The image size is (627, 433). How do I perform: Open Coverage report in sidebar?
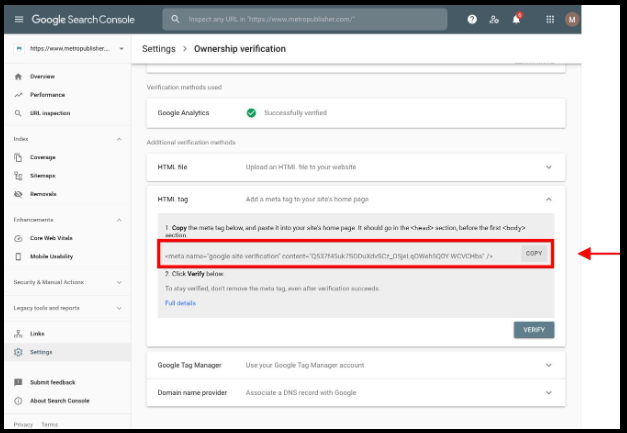point(43,157)
